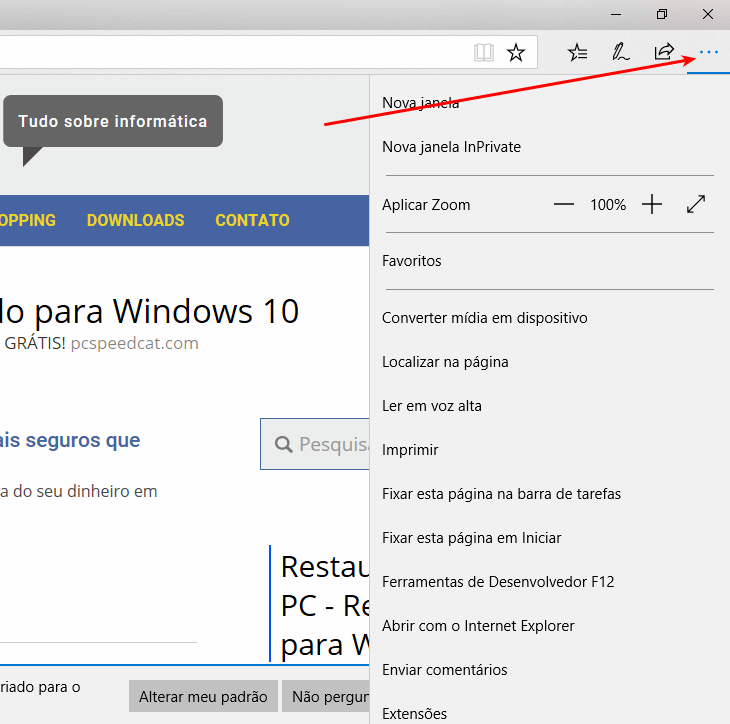Viewport: 730px width, 724px height.
Task: Open Favoritos from the menu
Action: (x=412, y=261)
